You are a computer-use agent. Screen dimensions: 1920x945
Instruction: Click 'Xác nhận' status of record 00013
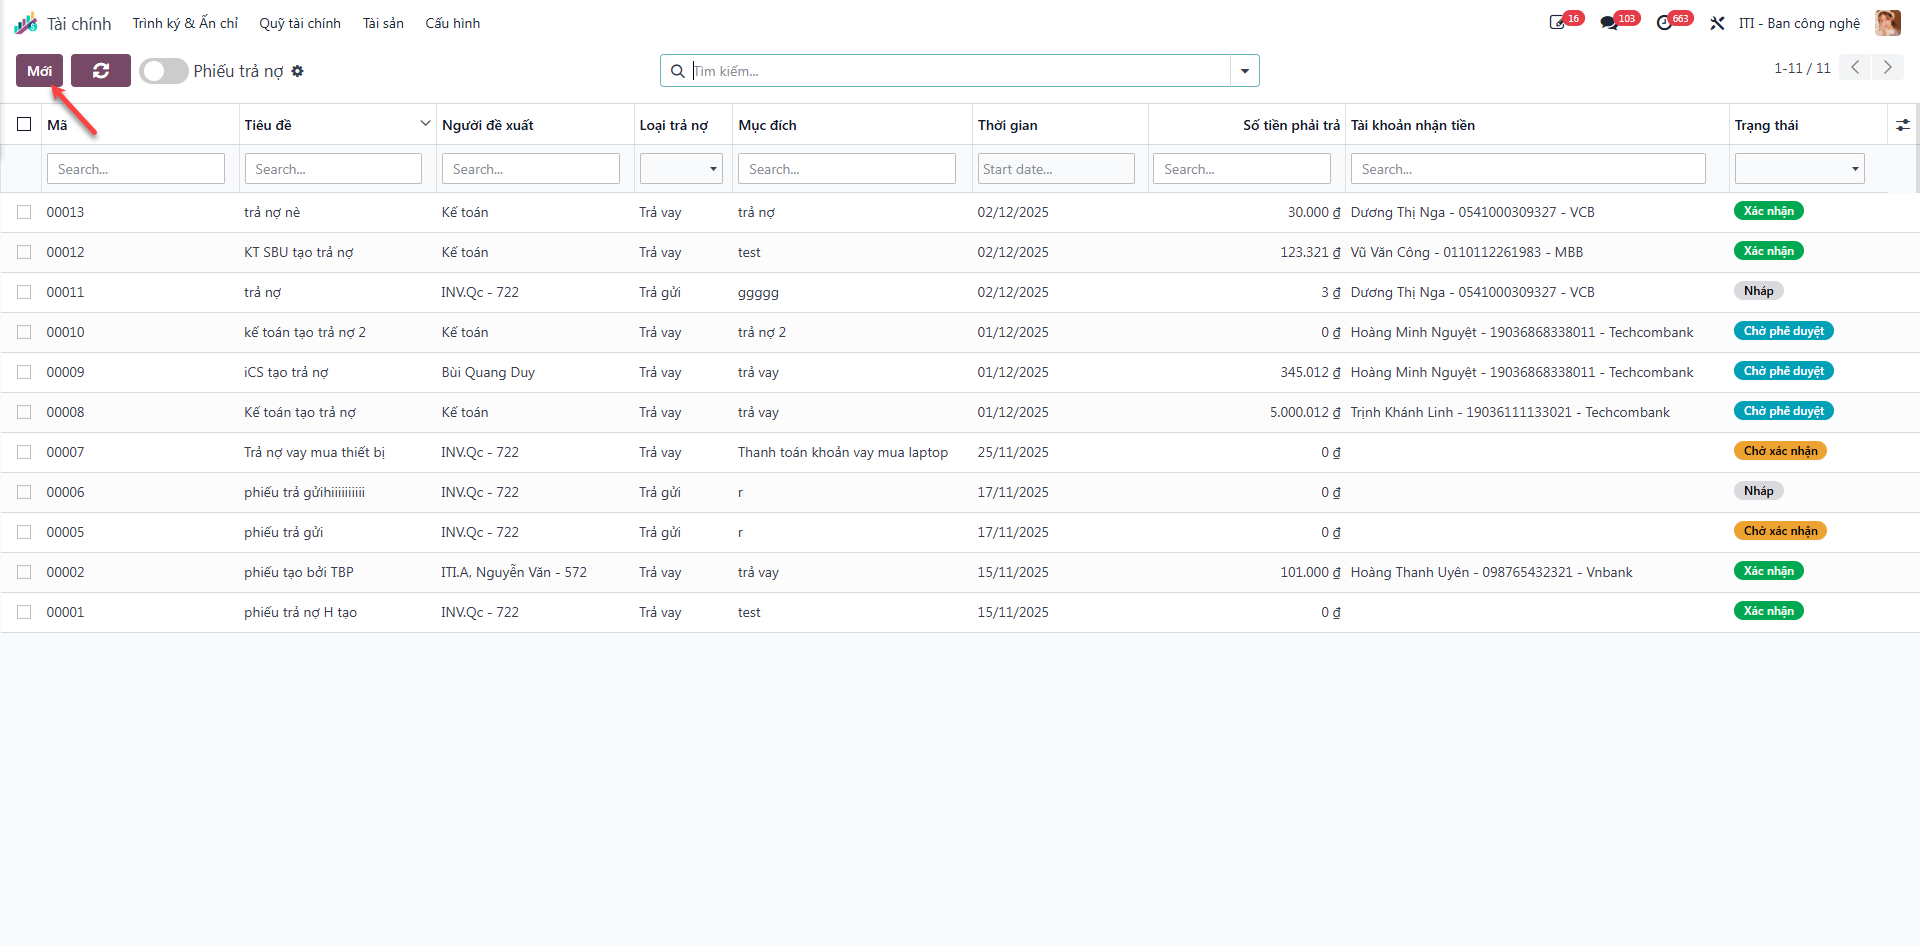coord(1768,211)
